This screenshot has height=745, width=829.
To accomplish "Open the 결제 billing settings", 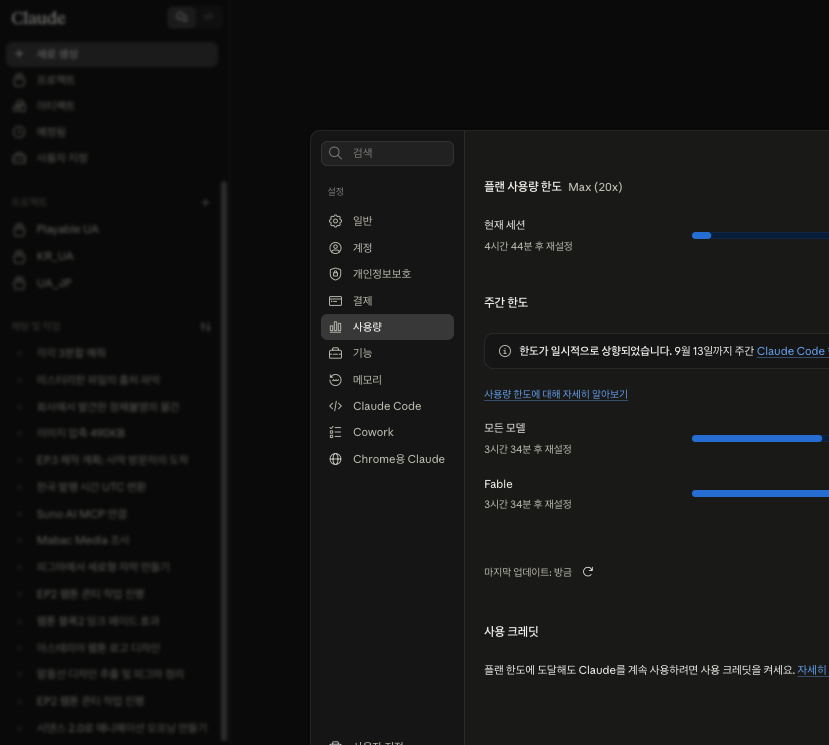I will [x=387, y=301].
